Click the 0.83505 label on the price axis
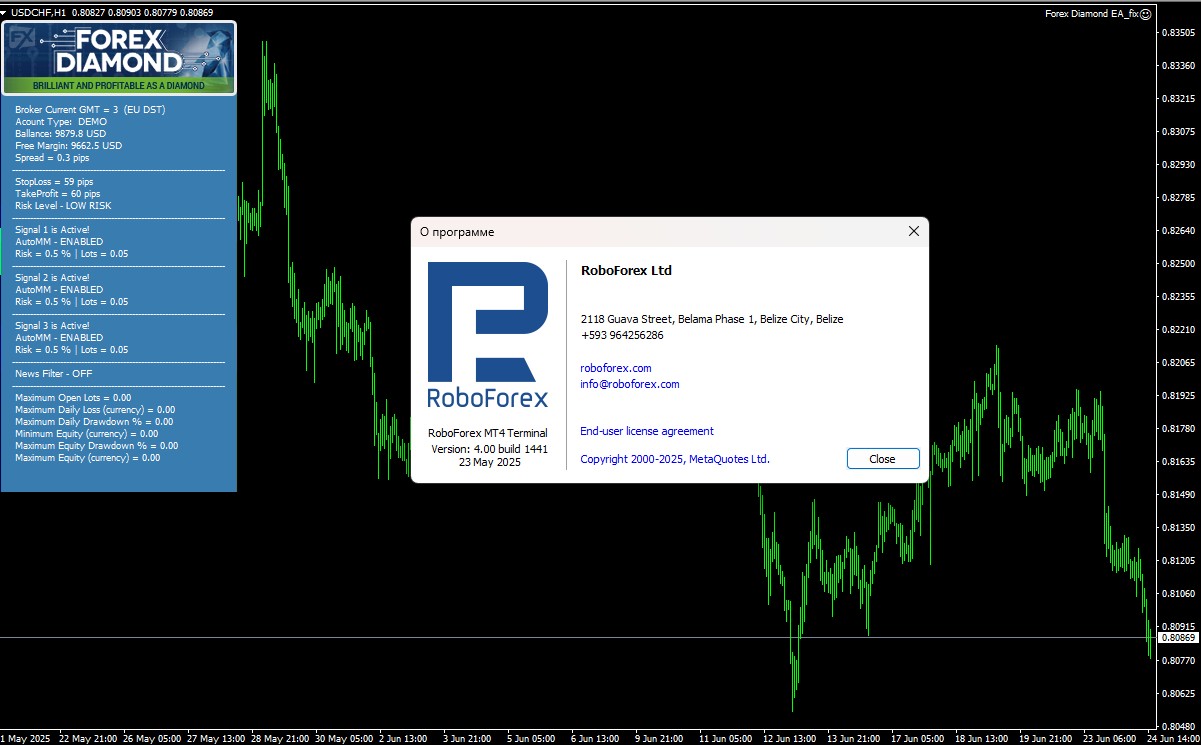Screen dimensions: 1201x745 coord(1178,32)
